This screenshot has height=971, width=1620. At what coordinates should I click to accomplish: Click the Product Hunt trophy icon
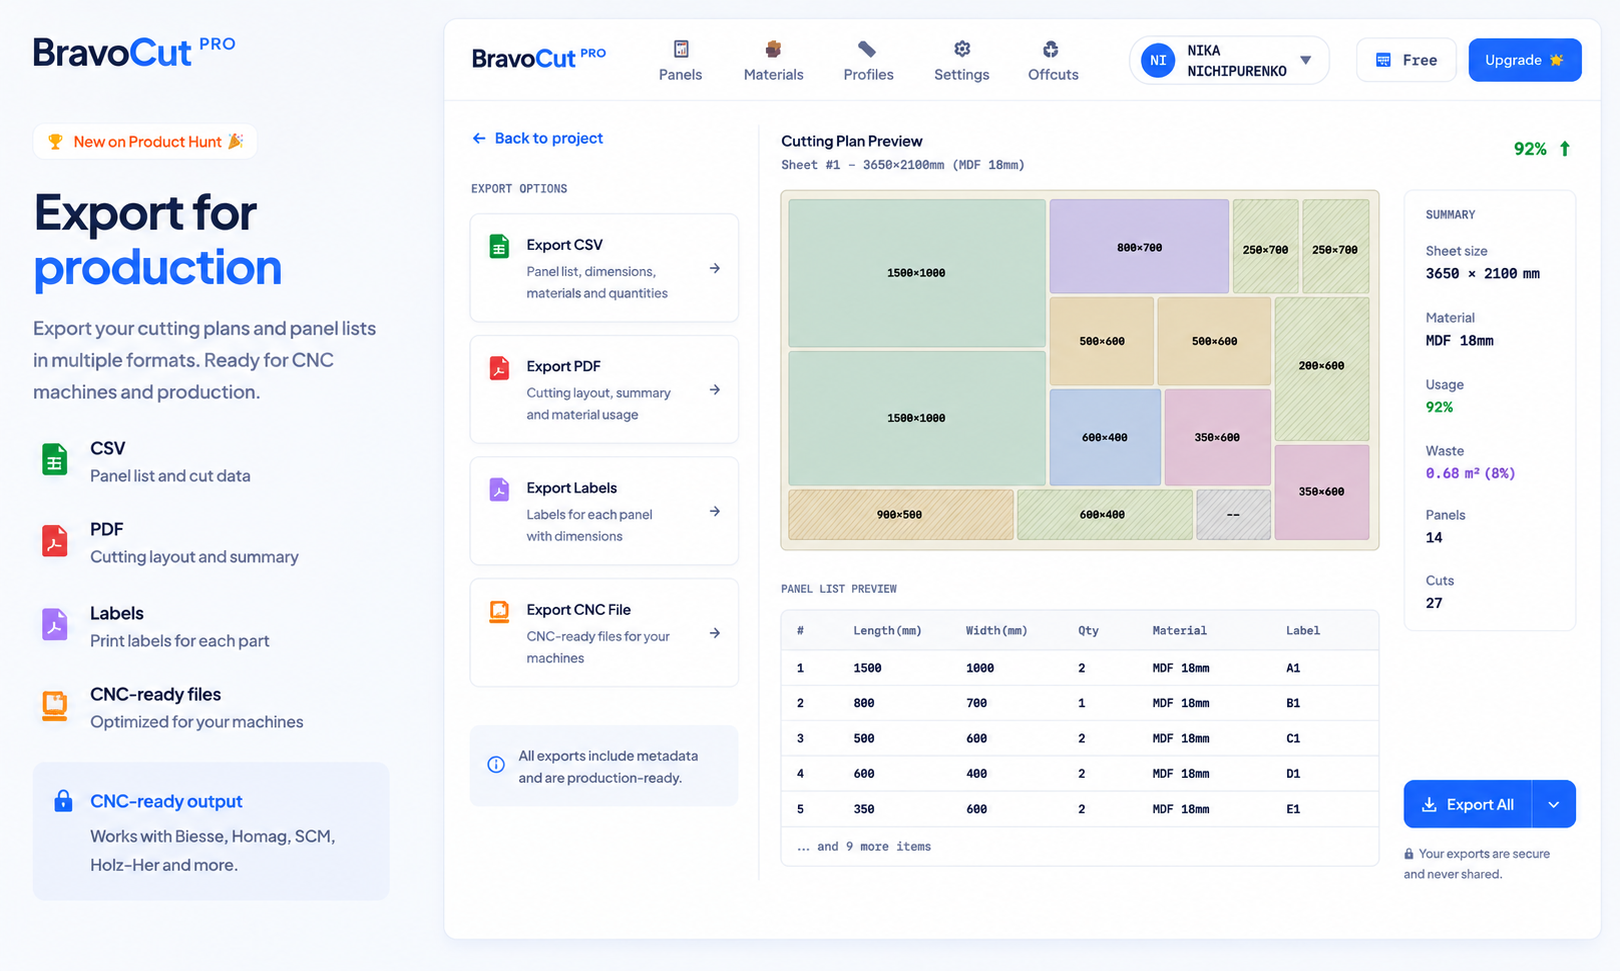pos(55,142)
